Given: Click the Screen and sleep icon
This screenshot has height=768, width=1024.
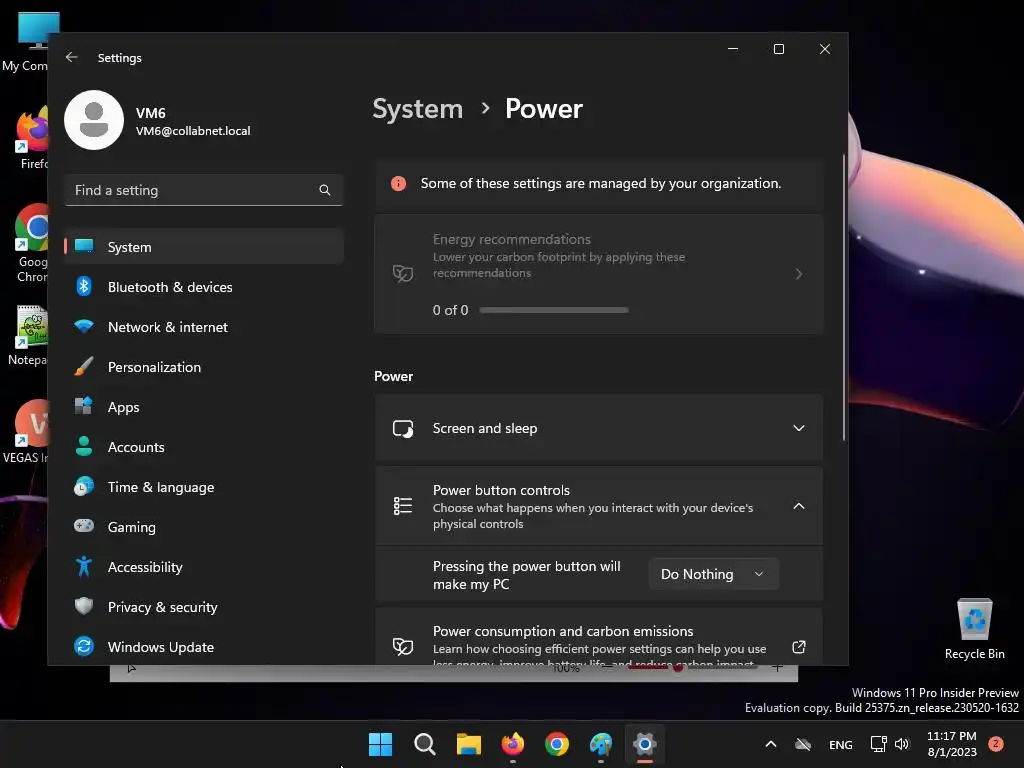Looking at the screenshot, I should point(403,428).
